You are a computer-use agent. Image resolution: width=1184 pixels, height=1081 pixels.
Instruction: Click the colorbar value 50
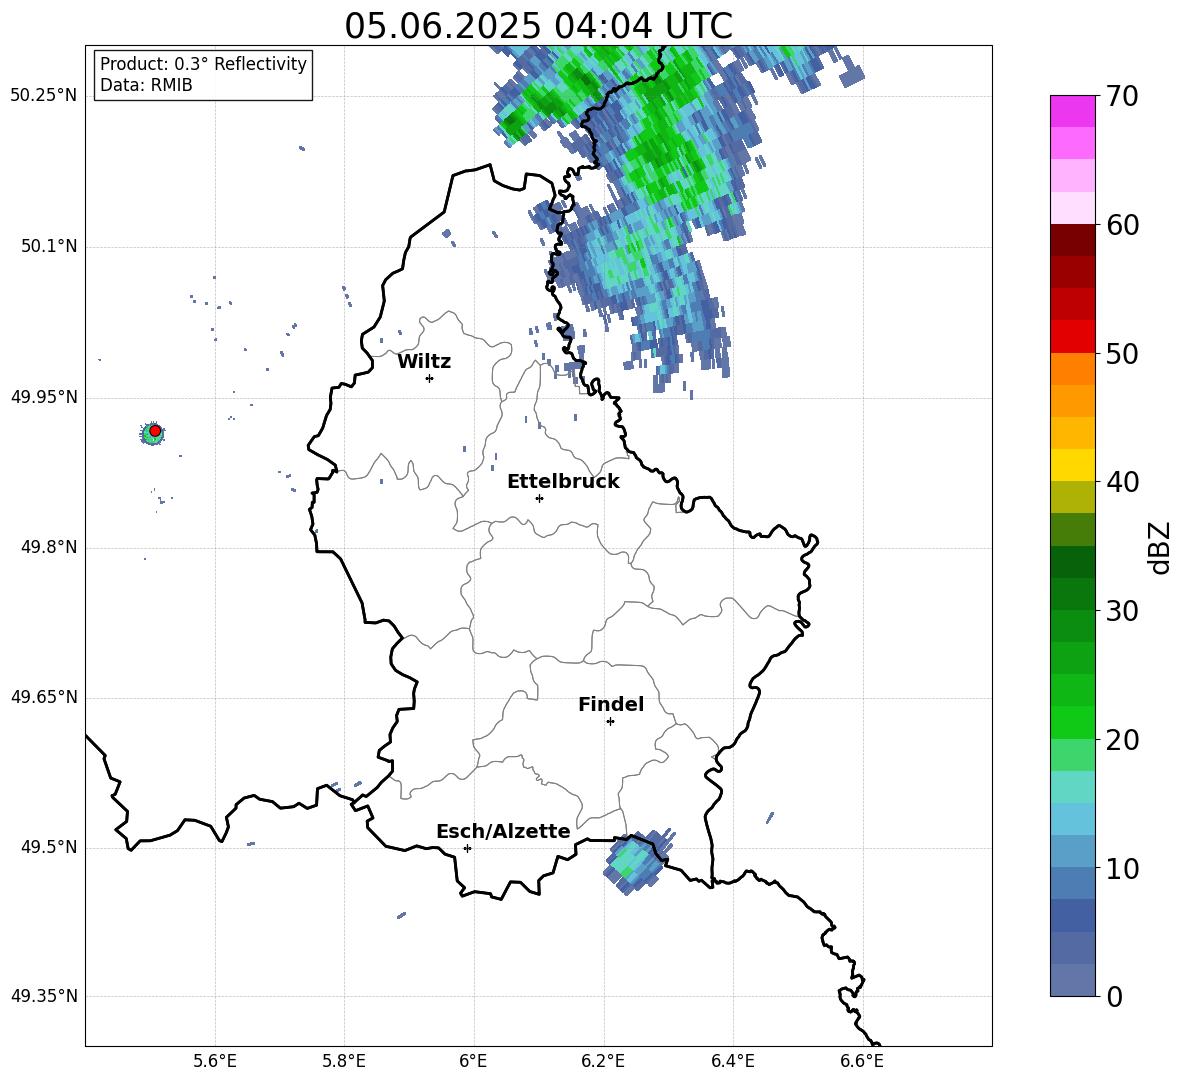click(1122, 353)
